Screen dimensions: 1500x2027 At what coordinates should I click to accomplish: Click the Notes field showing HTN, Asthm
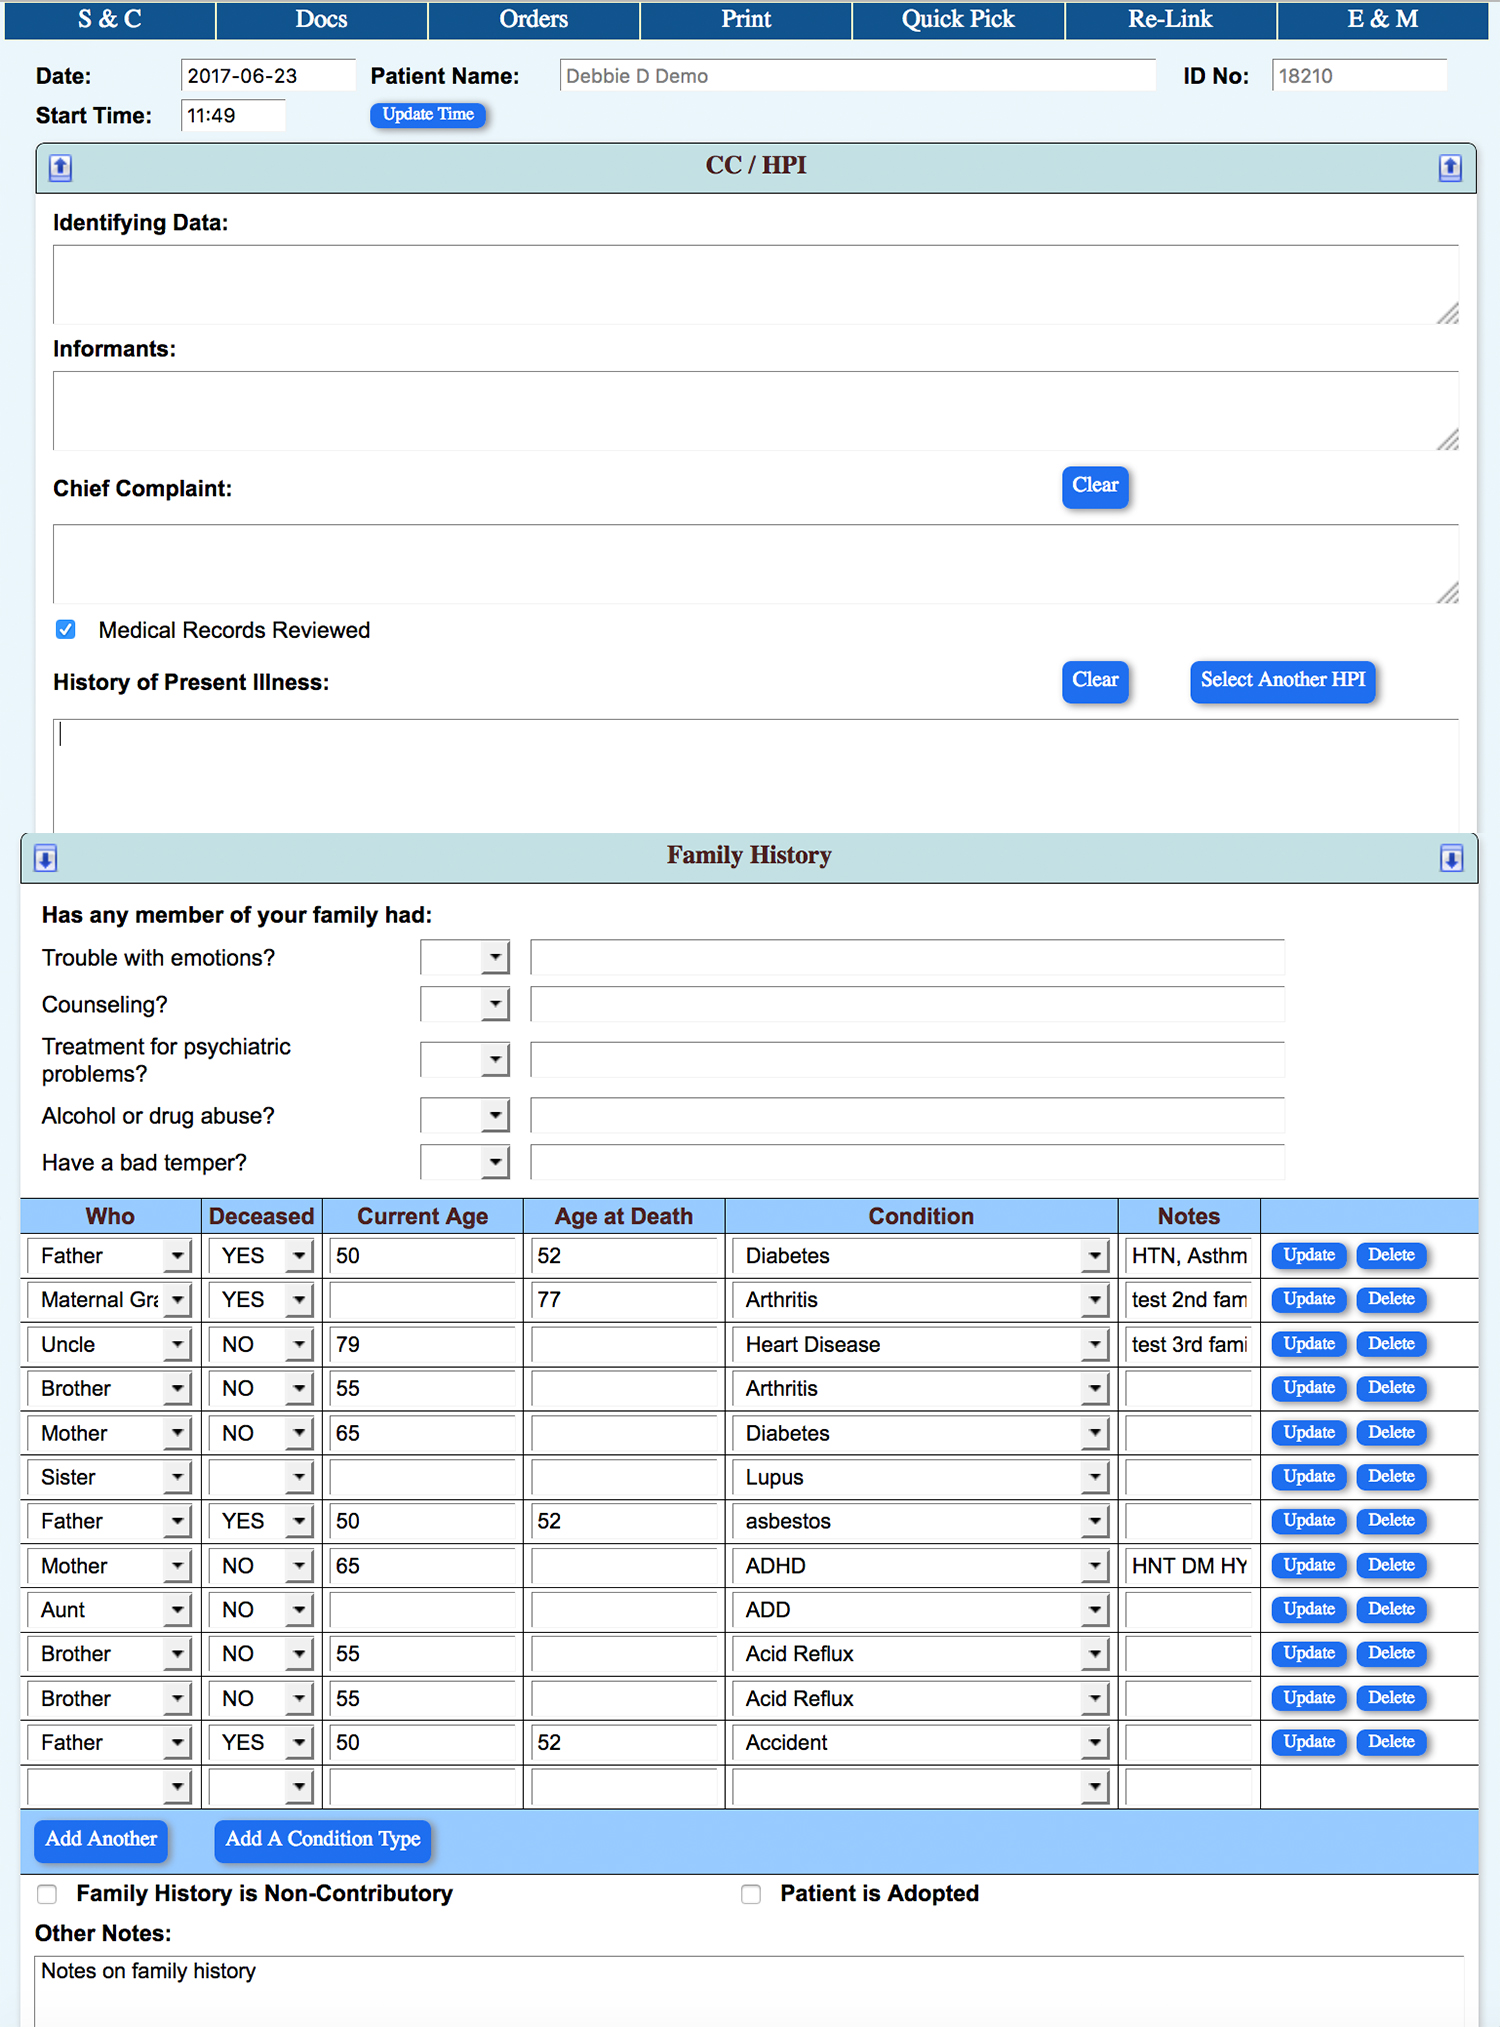tap(1188, 1255)
